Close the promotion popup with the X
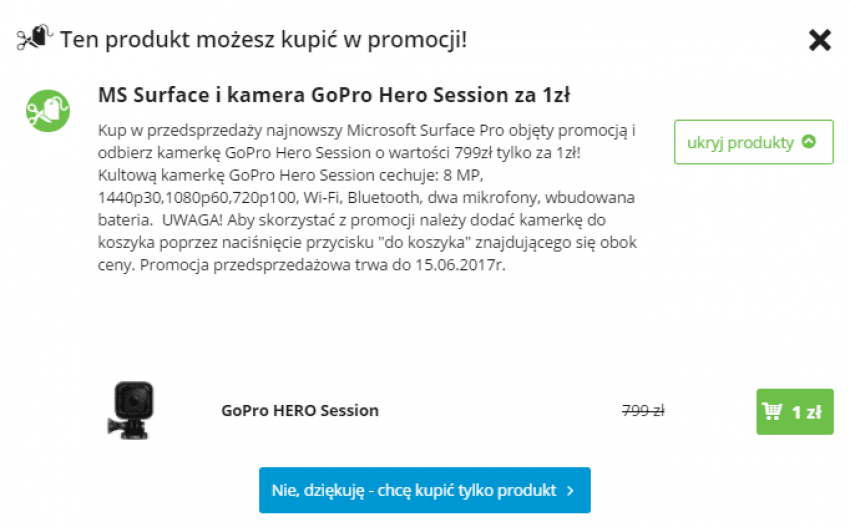Screen dimensions: 850x527 click(x=820, y=40)
